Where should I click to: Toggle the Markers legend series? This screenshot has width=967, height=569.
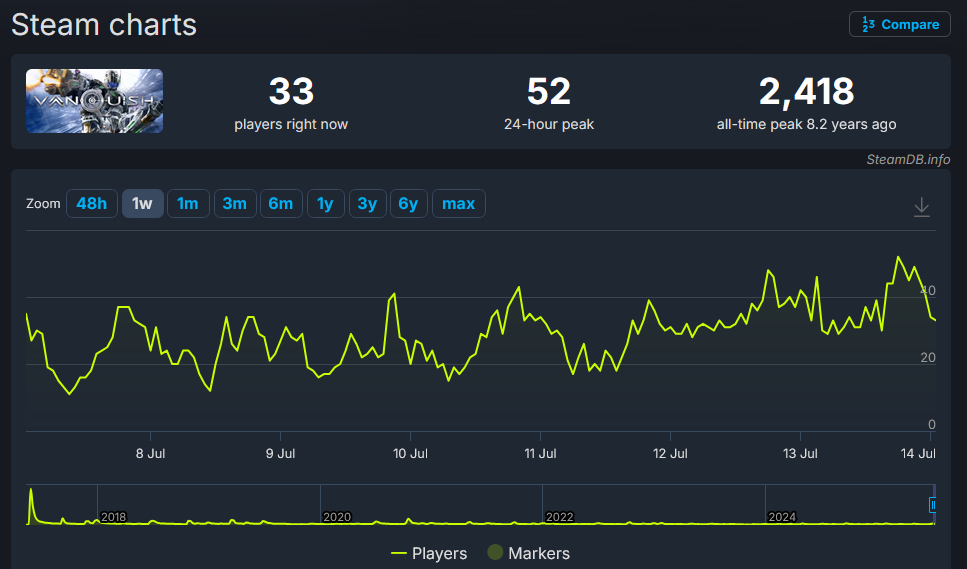[529, 553]
